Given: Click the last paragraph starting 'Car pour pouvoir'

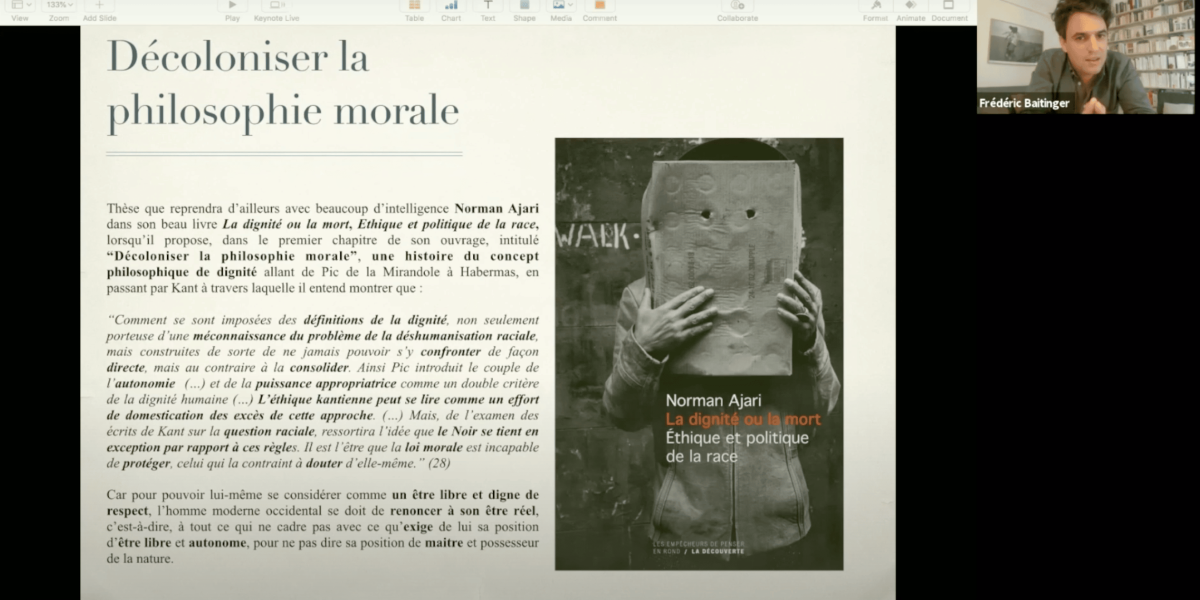Looking at the screenshot, I should coord(323,526).
